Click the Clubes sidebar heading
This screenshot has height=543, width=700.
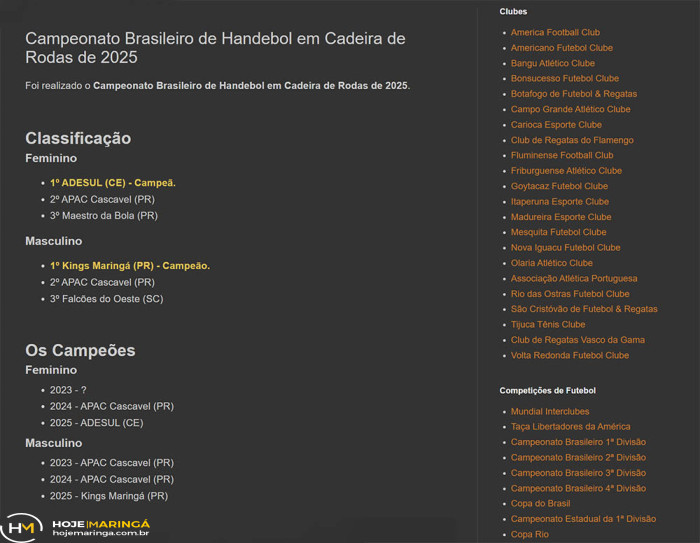coord(513,12)
